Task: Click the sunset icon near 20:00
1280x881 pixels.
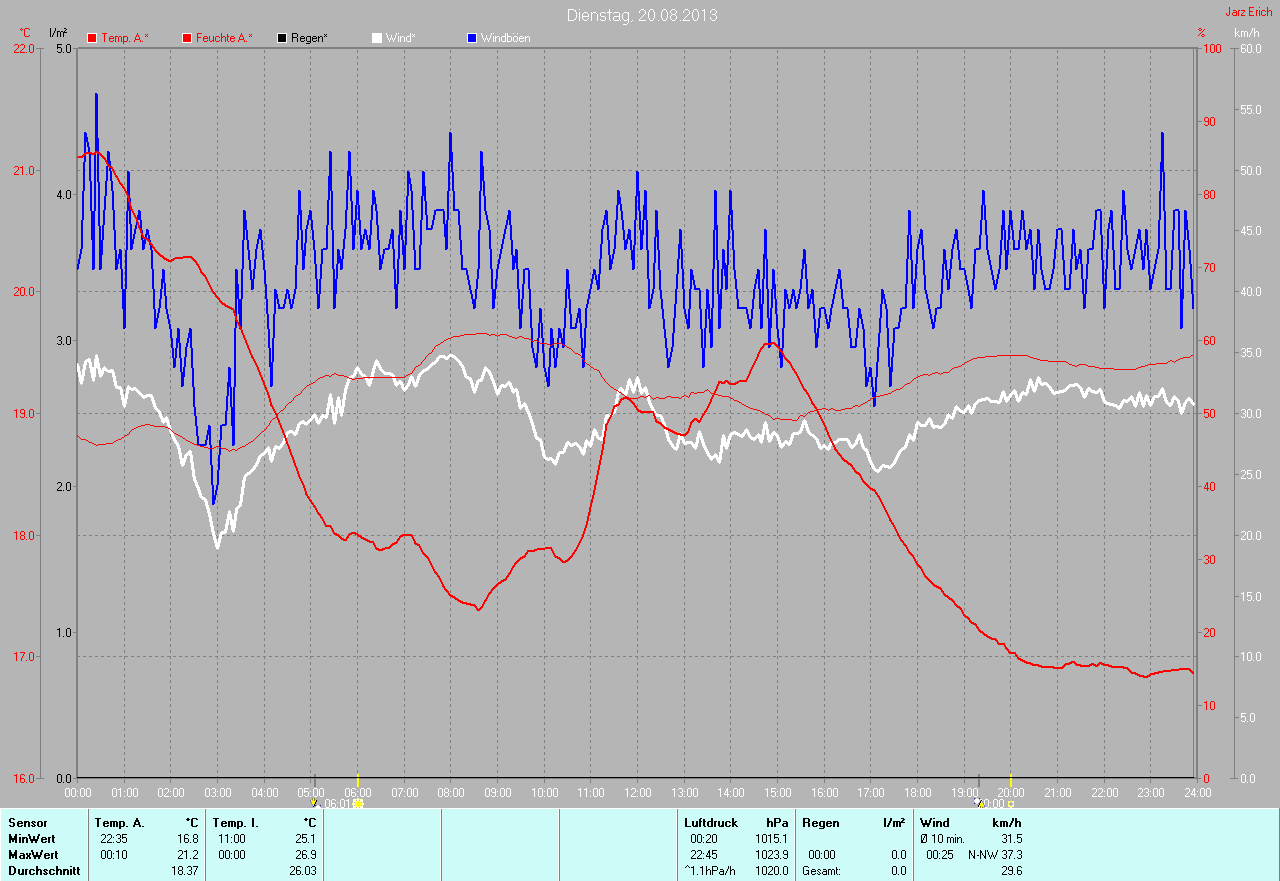Action: (1011, 803)
